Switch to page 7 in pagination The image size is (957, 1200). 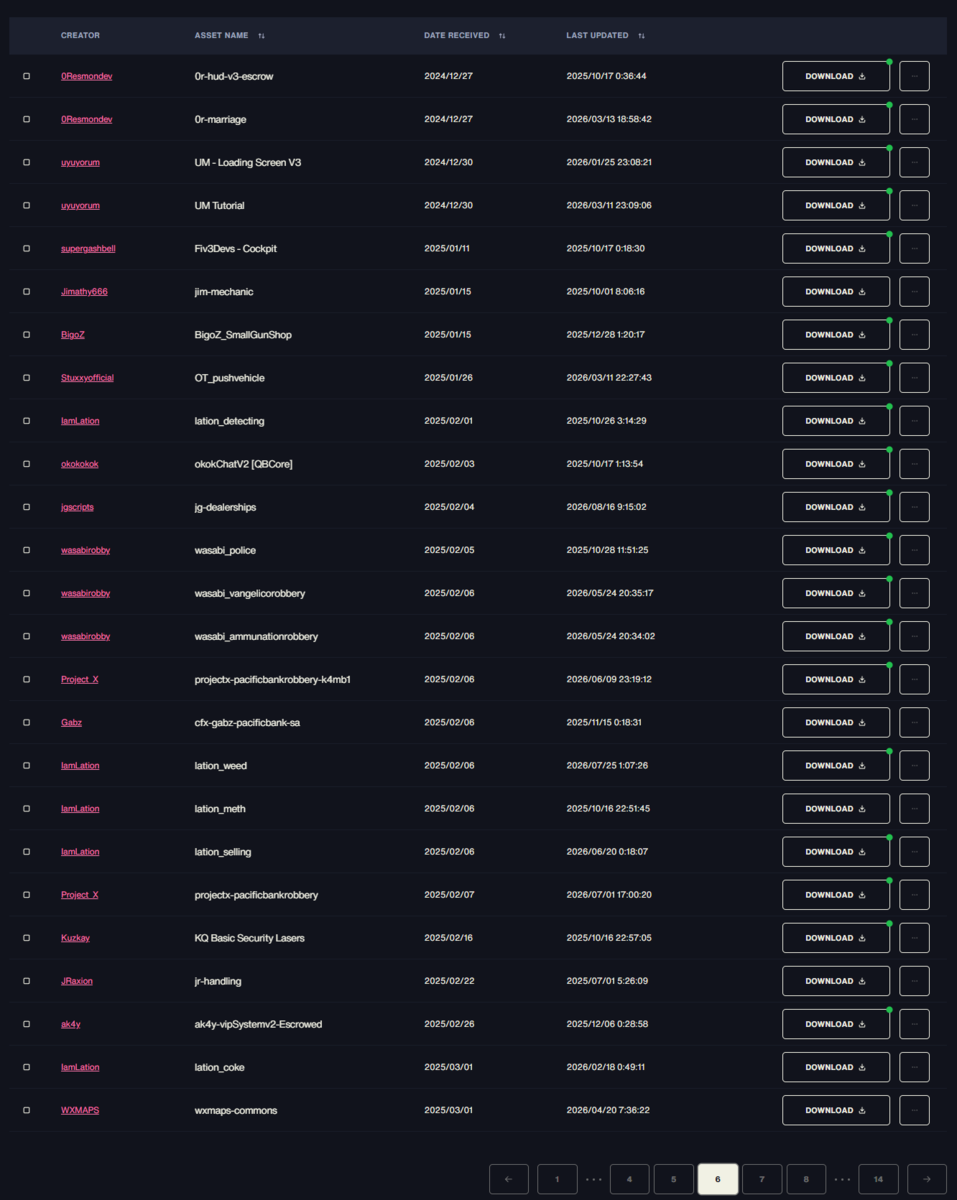762,1179
